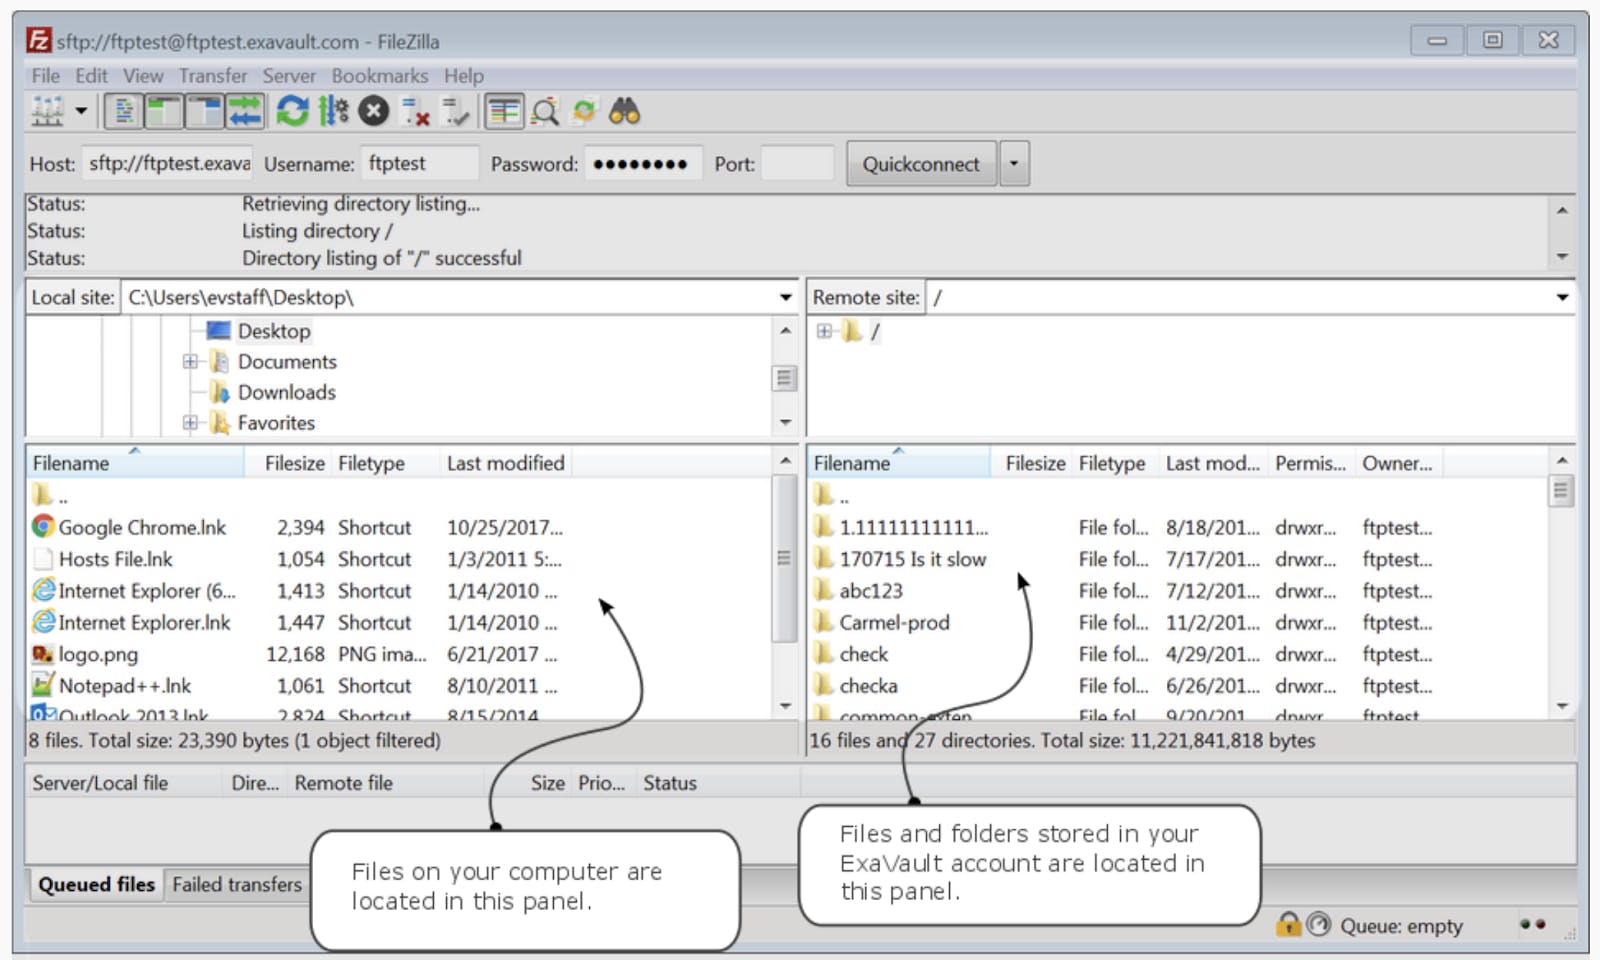The width and height of the screenshot is (1600, 960).
Task: Open the Transfer menu
Action: pos(213,75)
